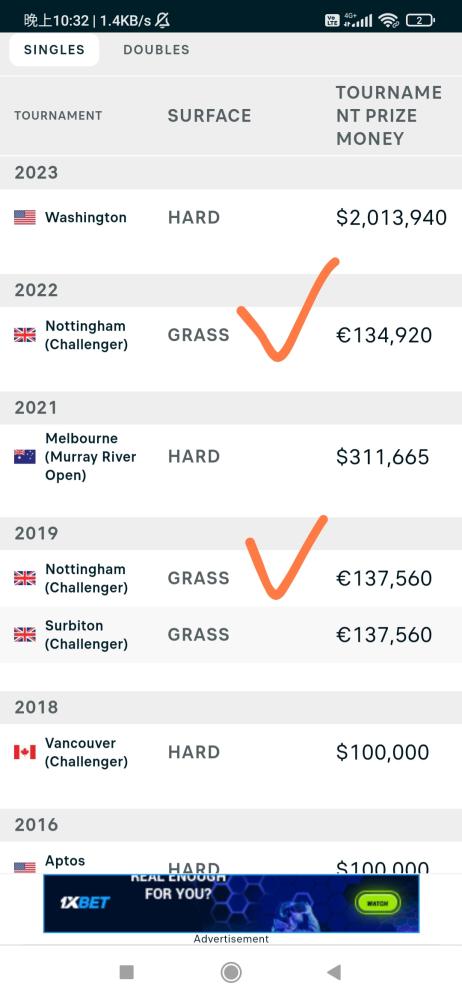Viewport: 462px width, 1000px height.
Task: Tap the Android back triangle button
Action: 334,972
